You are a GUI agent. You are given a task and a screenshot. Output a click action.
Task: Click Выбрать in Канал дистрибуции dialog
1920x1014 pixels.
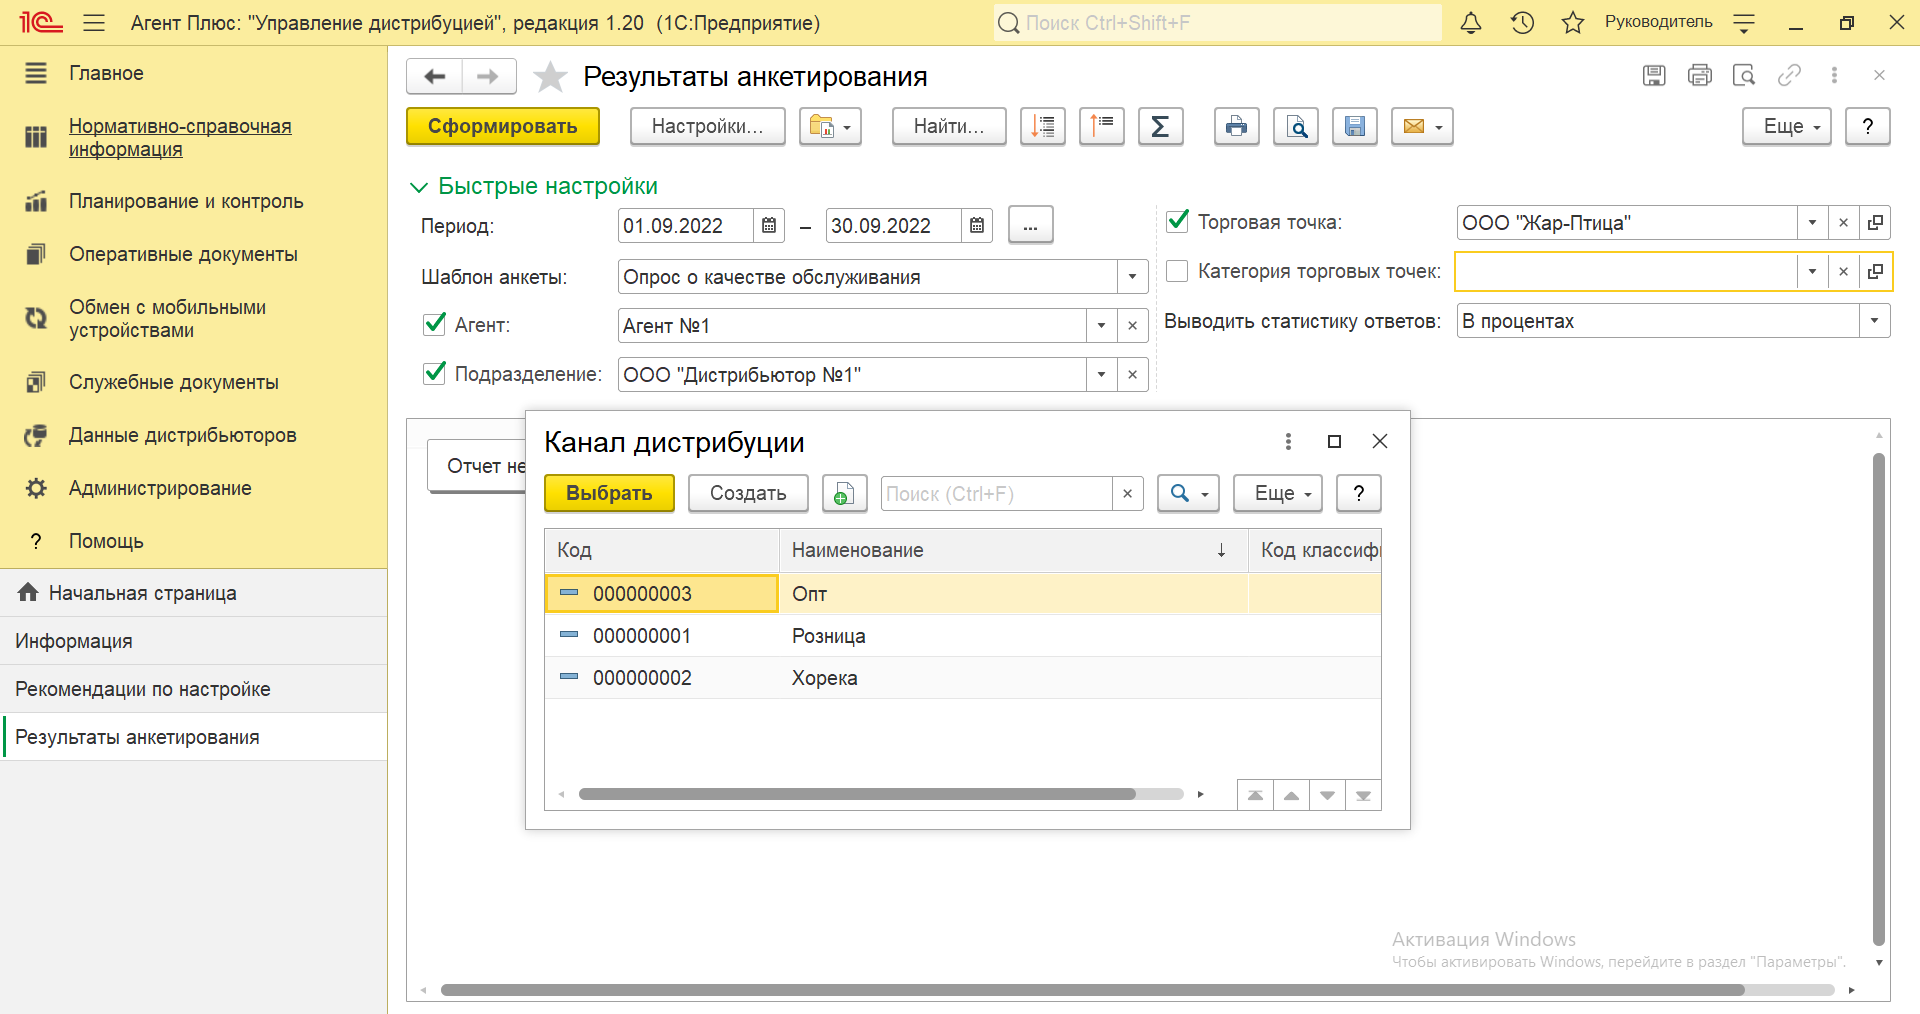click(x=609, y=493)
